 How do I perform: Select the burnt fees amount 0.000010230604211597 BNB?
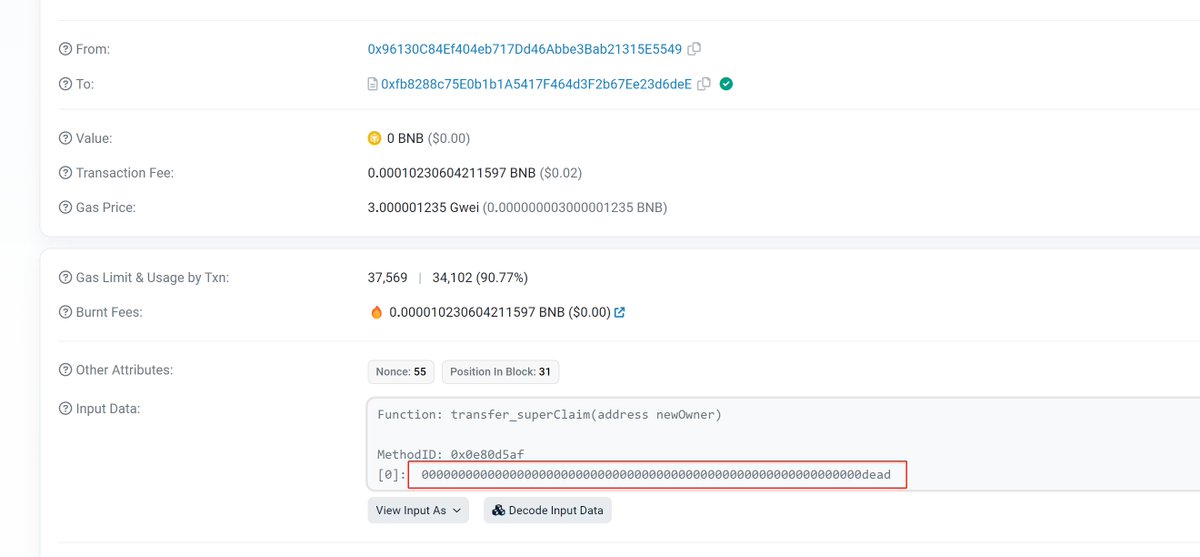[x=477, y=312]
